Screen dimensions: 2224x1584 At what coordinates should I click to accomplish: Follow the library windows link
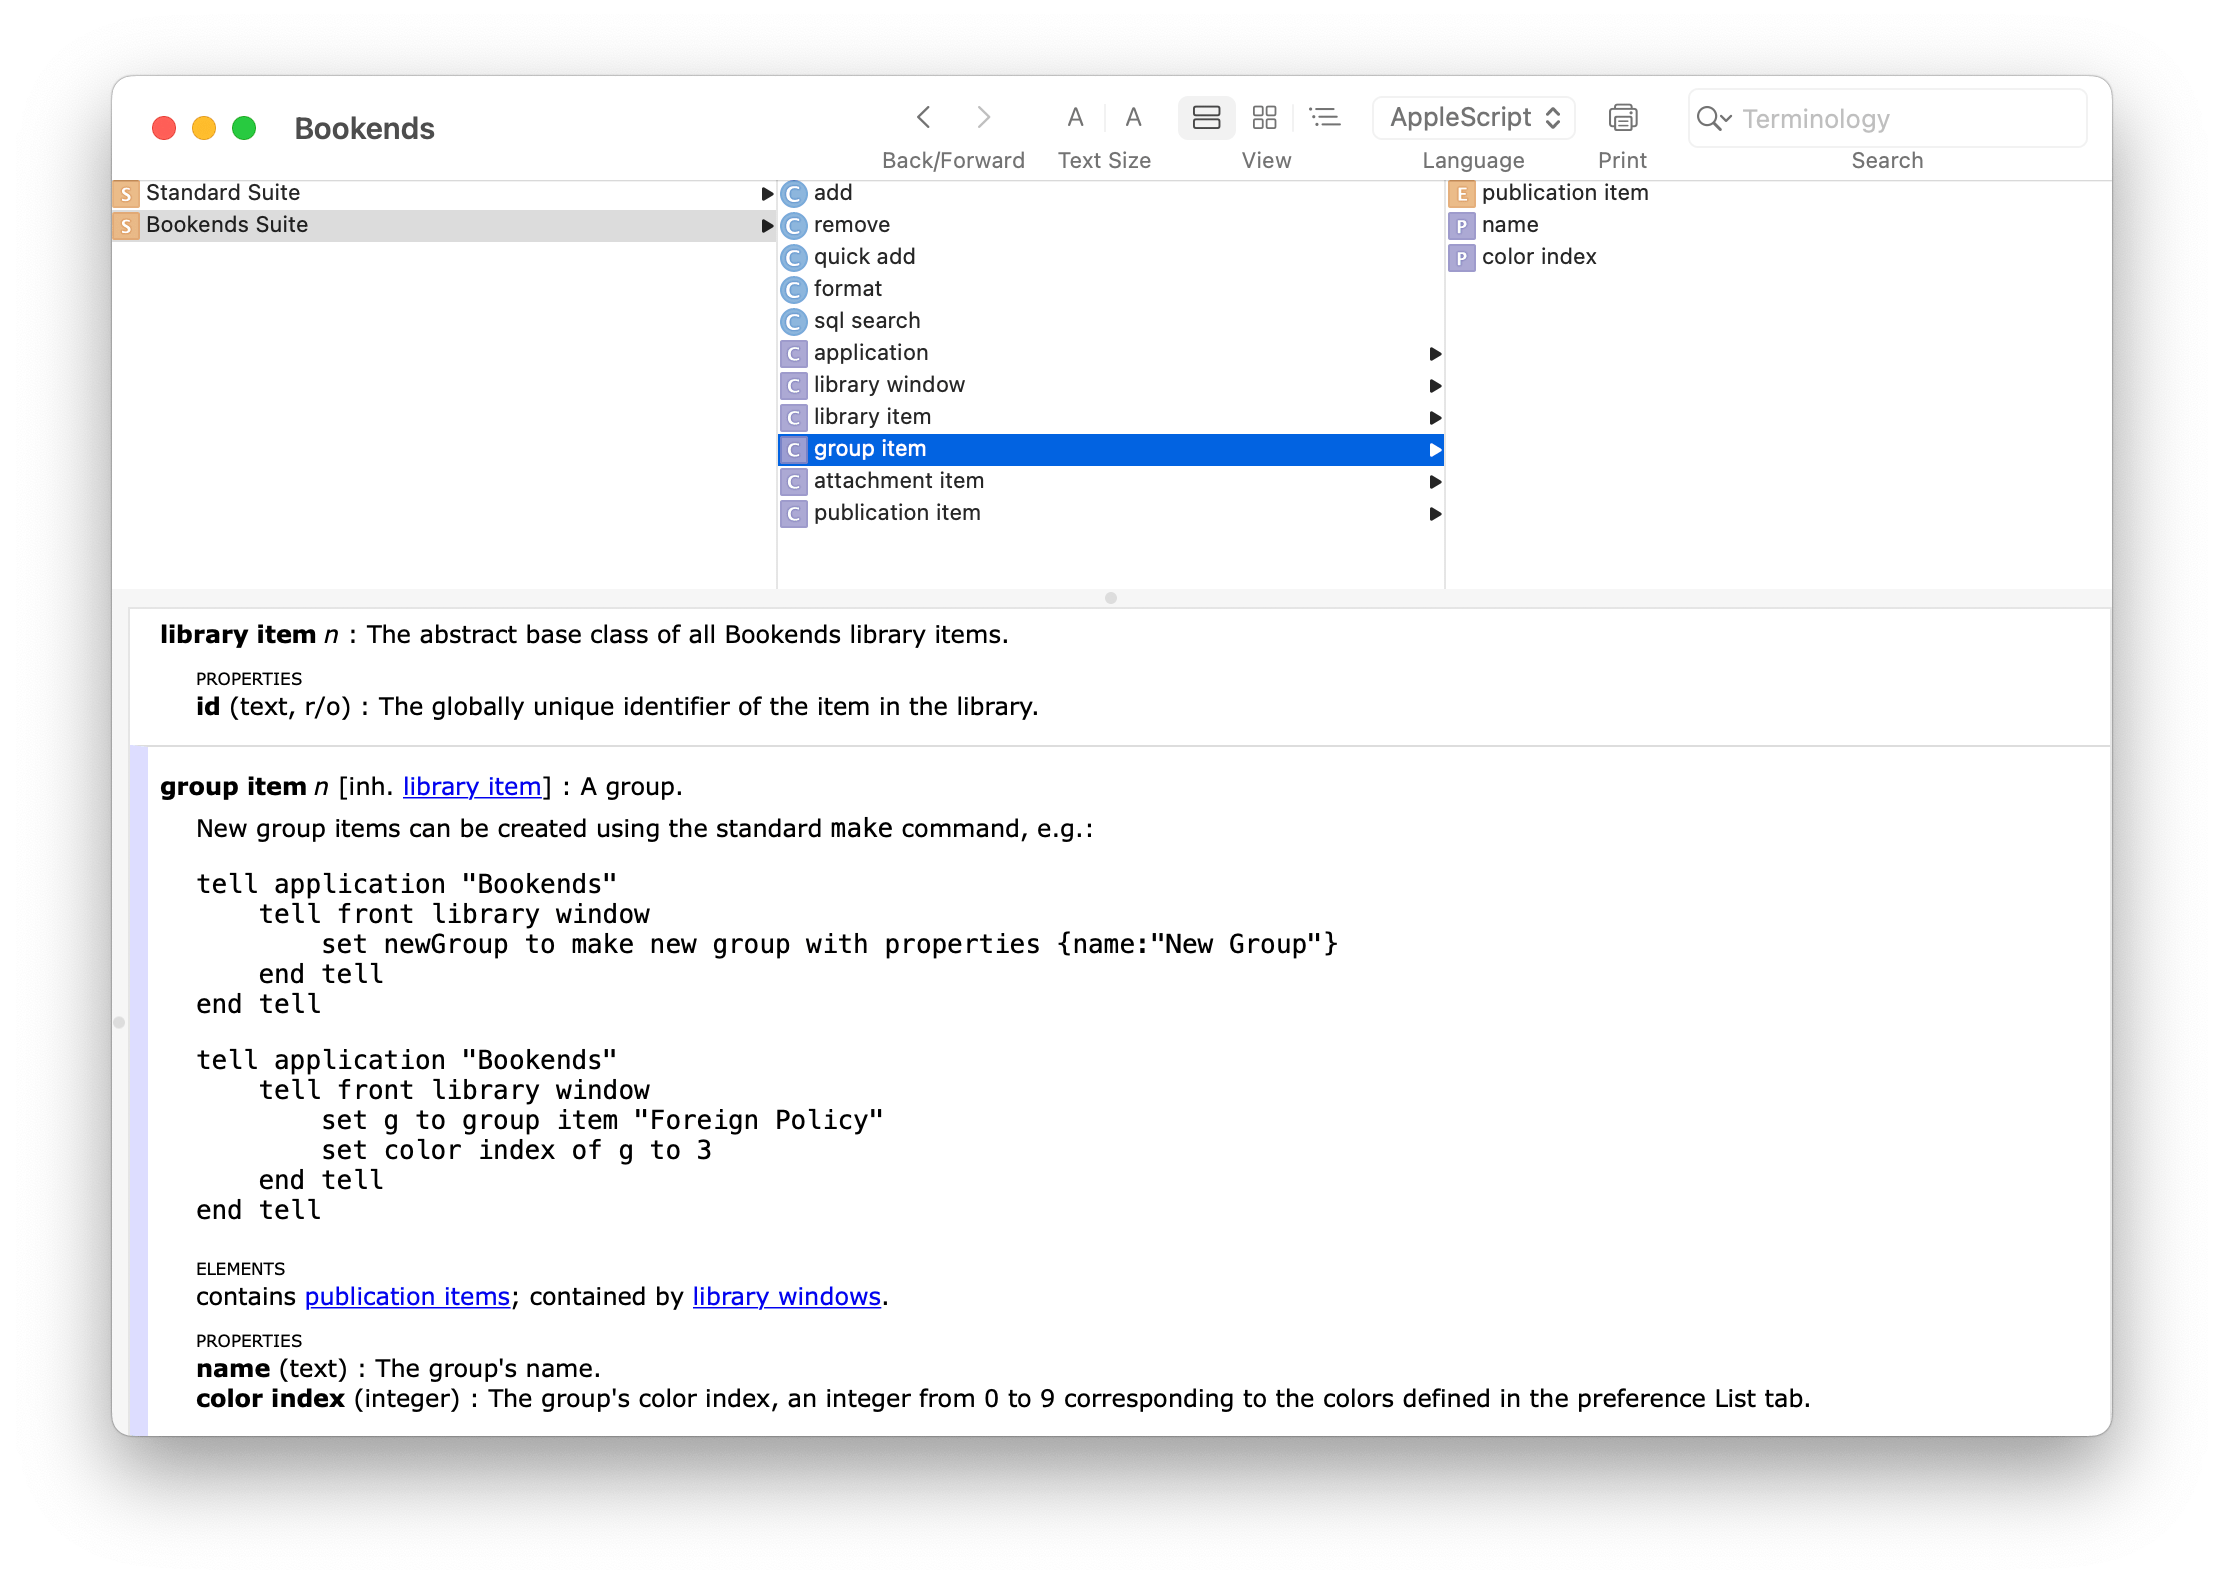[785, 1296]
